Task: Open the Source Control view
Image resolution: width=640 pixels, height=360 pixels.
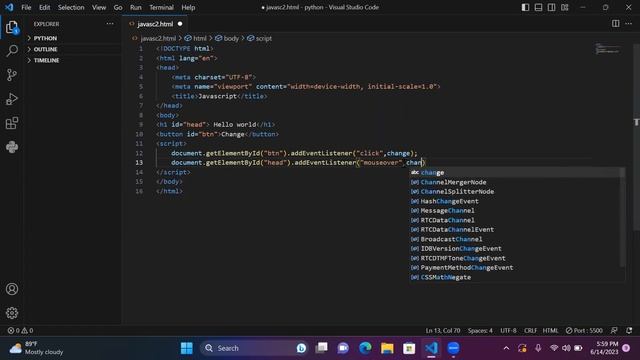Action: click(12, 75)
